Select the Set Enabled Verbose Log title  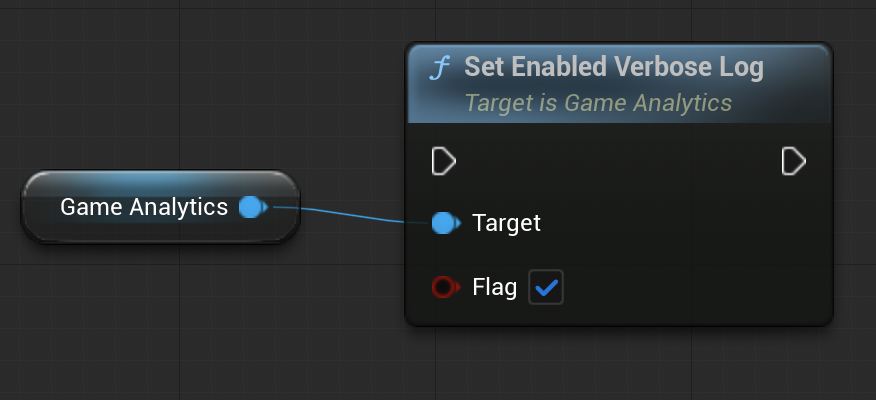613,68
